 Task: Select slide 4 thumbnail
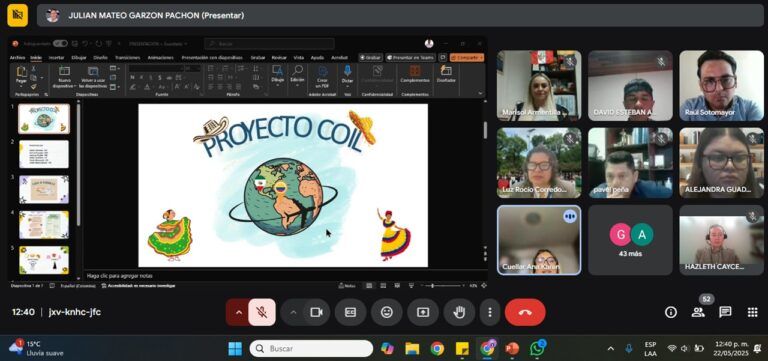tap(44, 224)
